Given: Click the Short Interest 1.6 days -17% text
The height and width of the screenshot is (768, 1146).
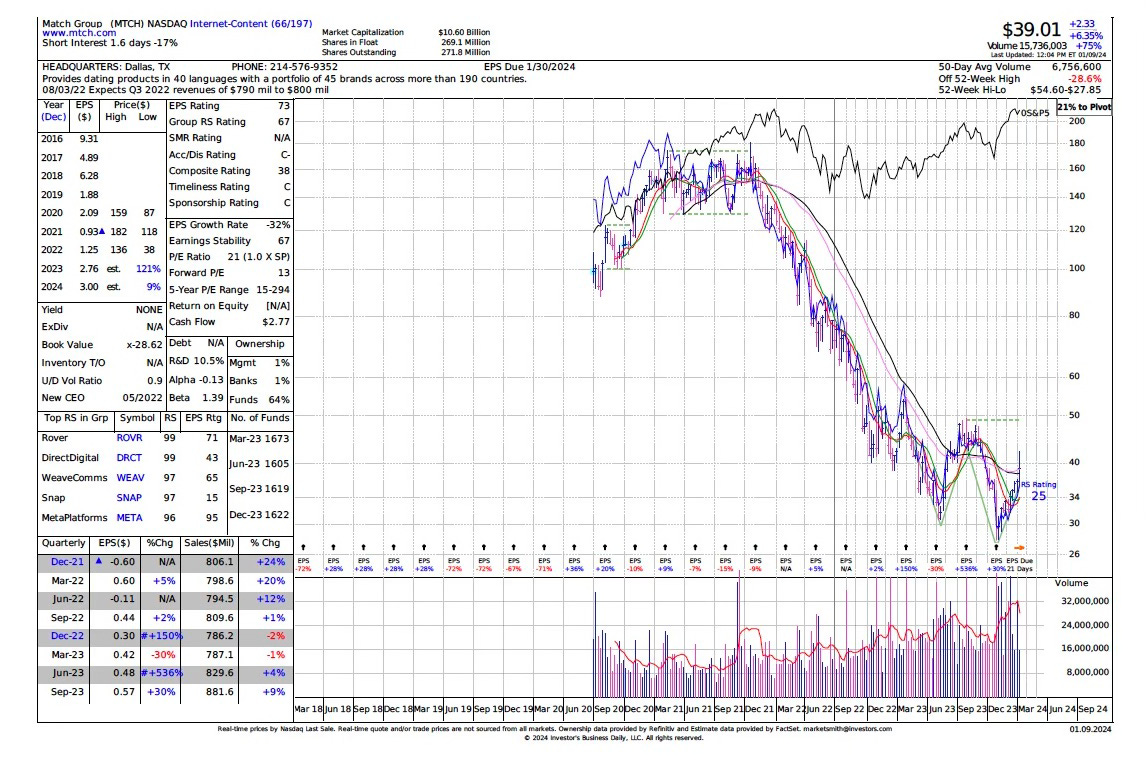Looking at the screenshot, I should pyautogui.click(x=110, y=42).
